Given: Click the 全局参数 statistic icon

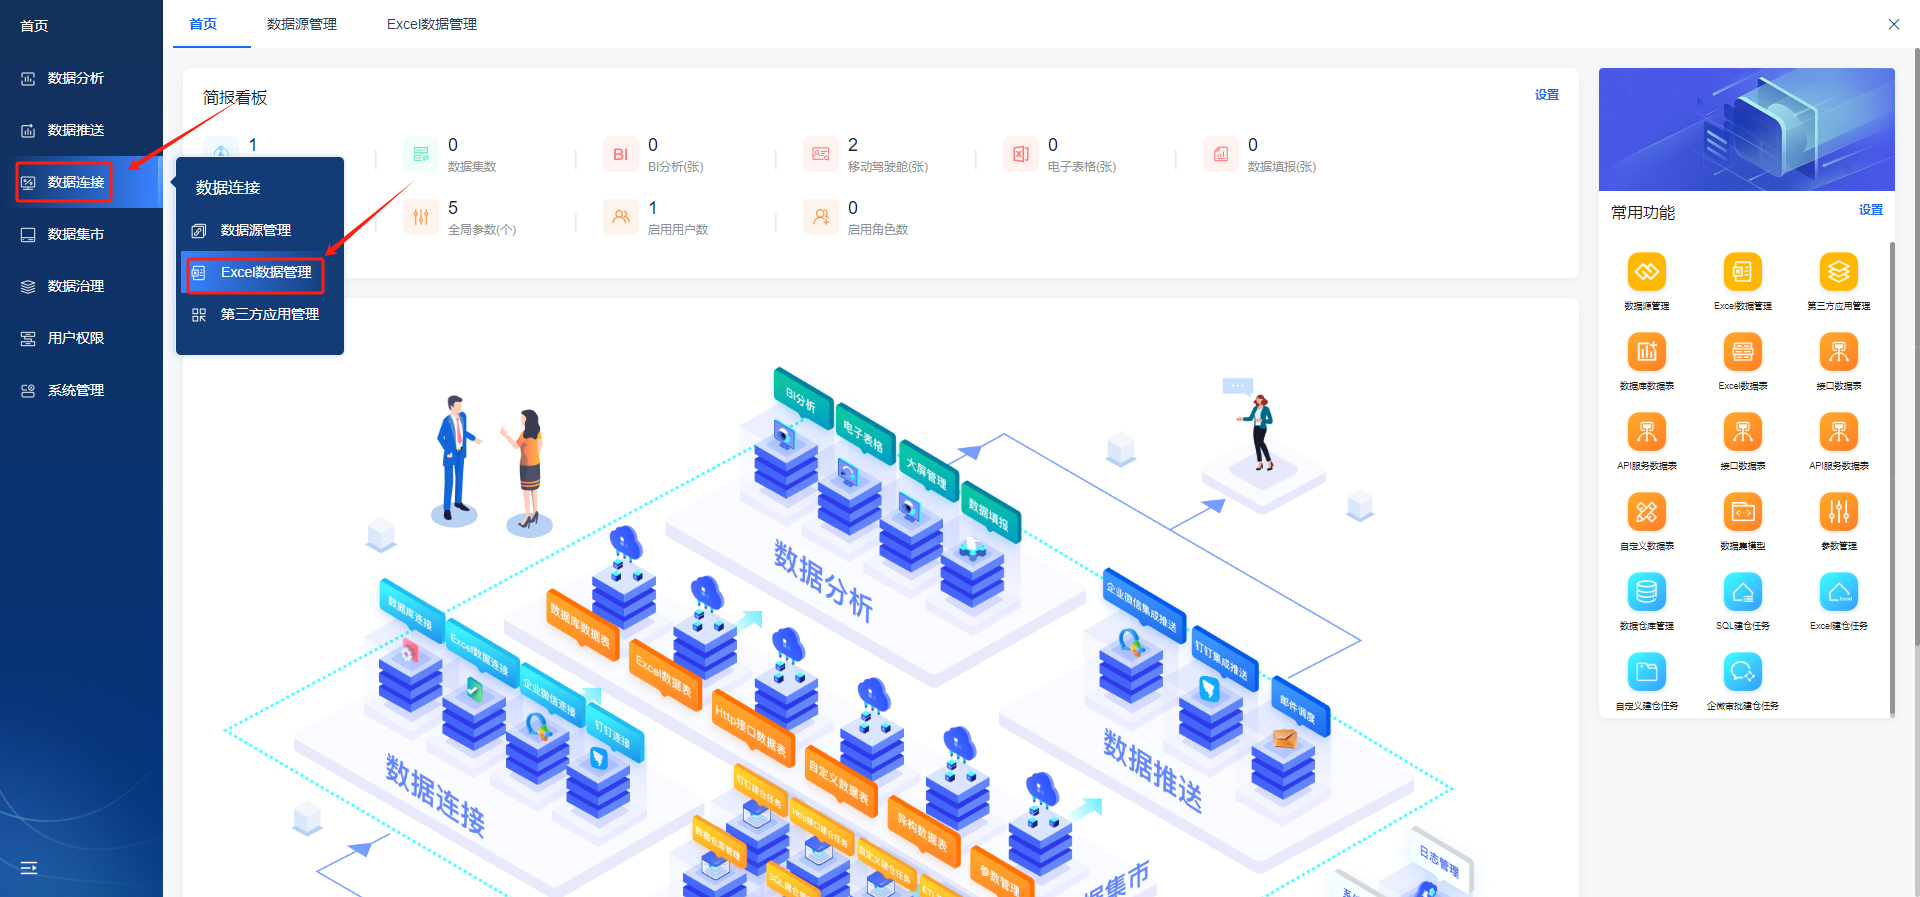Looking at the screenshot, I should click(x=421, y=217).
